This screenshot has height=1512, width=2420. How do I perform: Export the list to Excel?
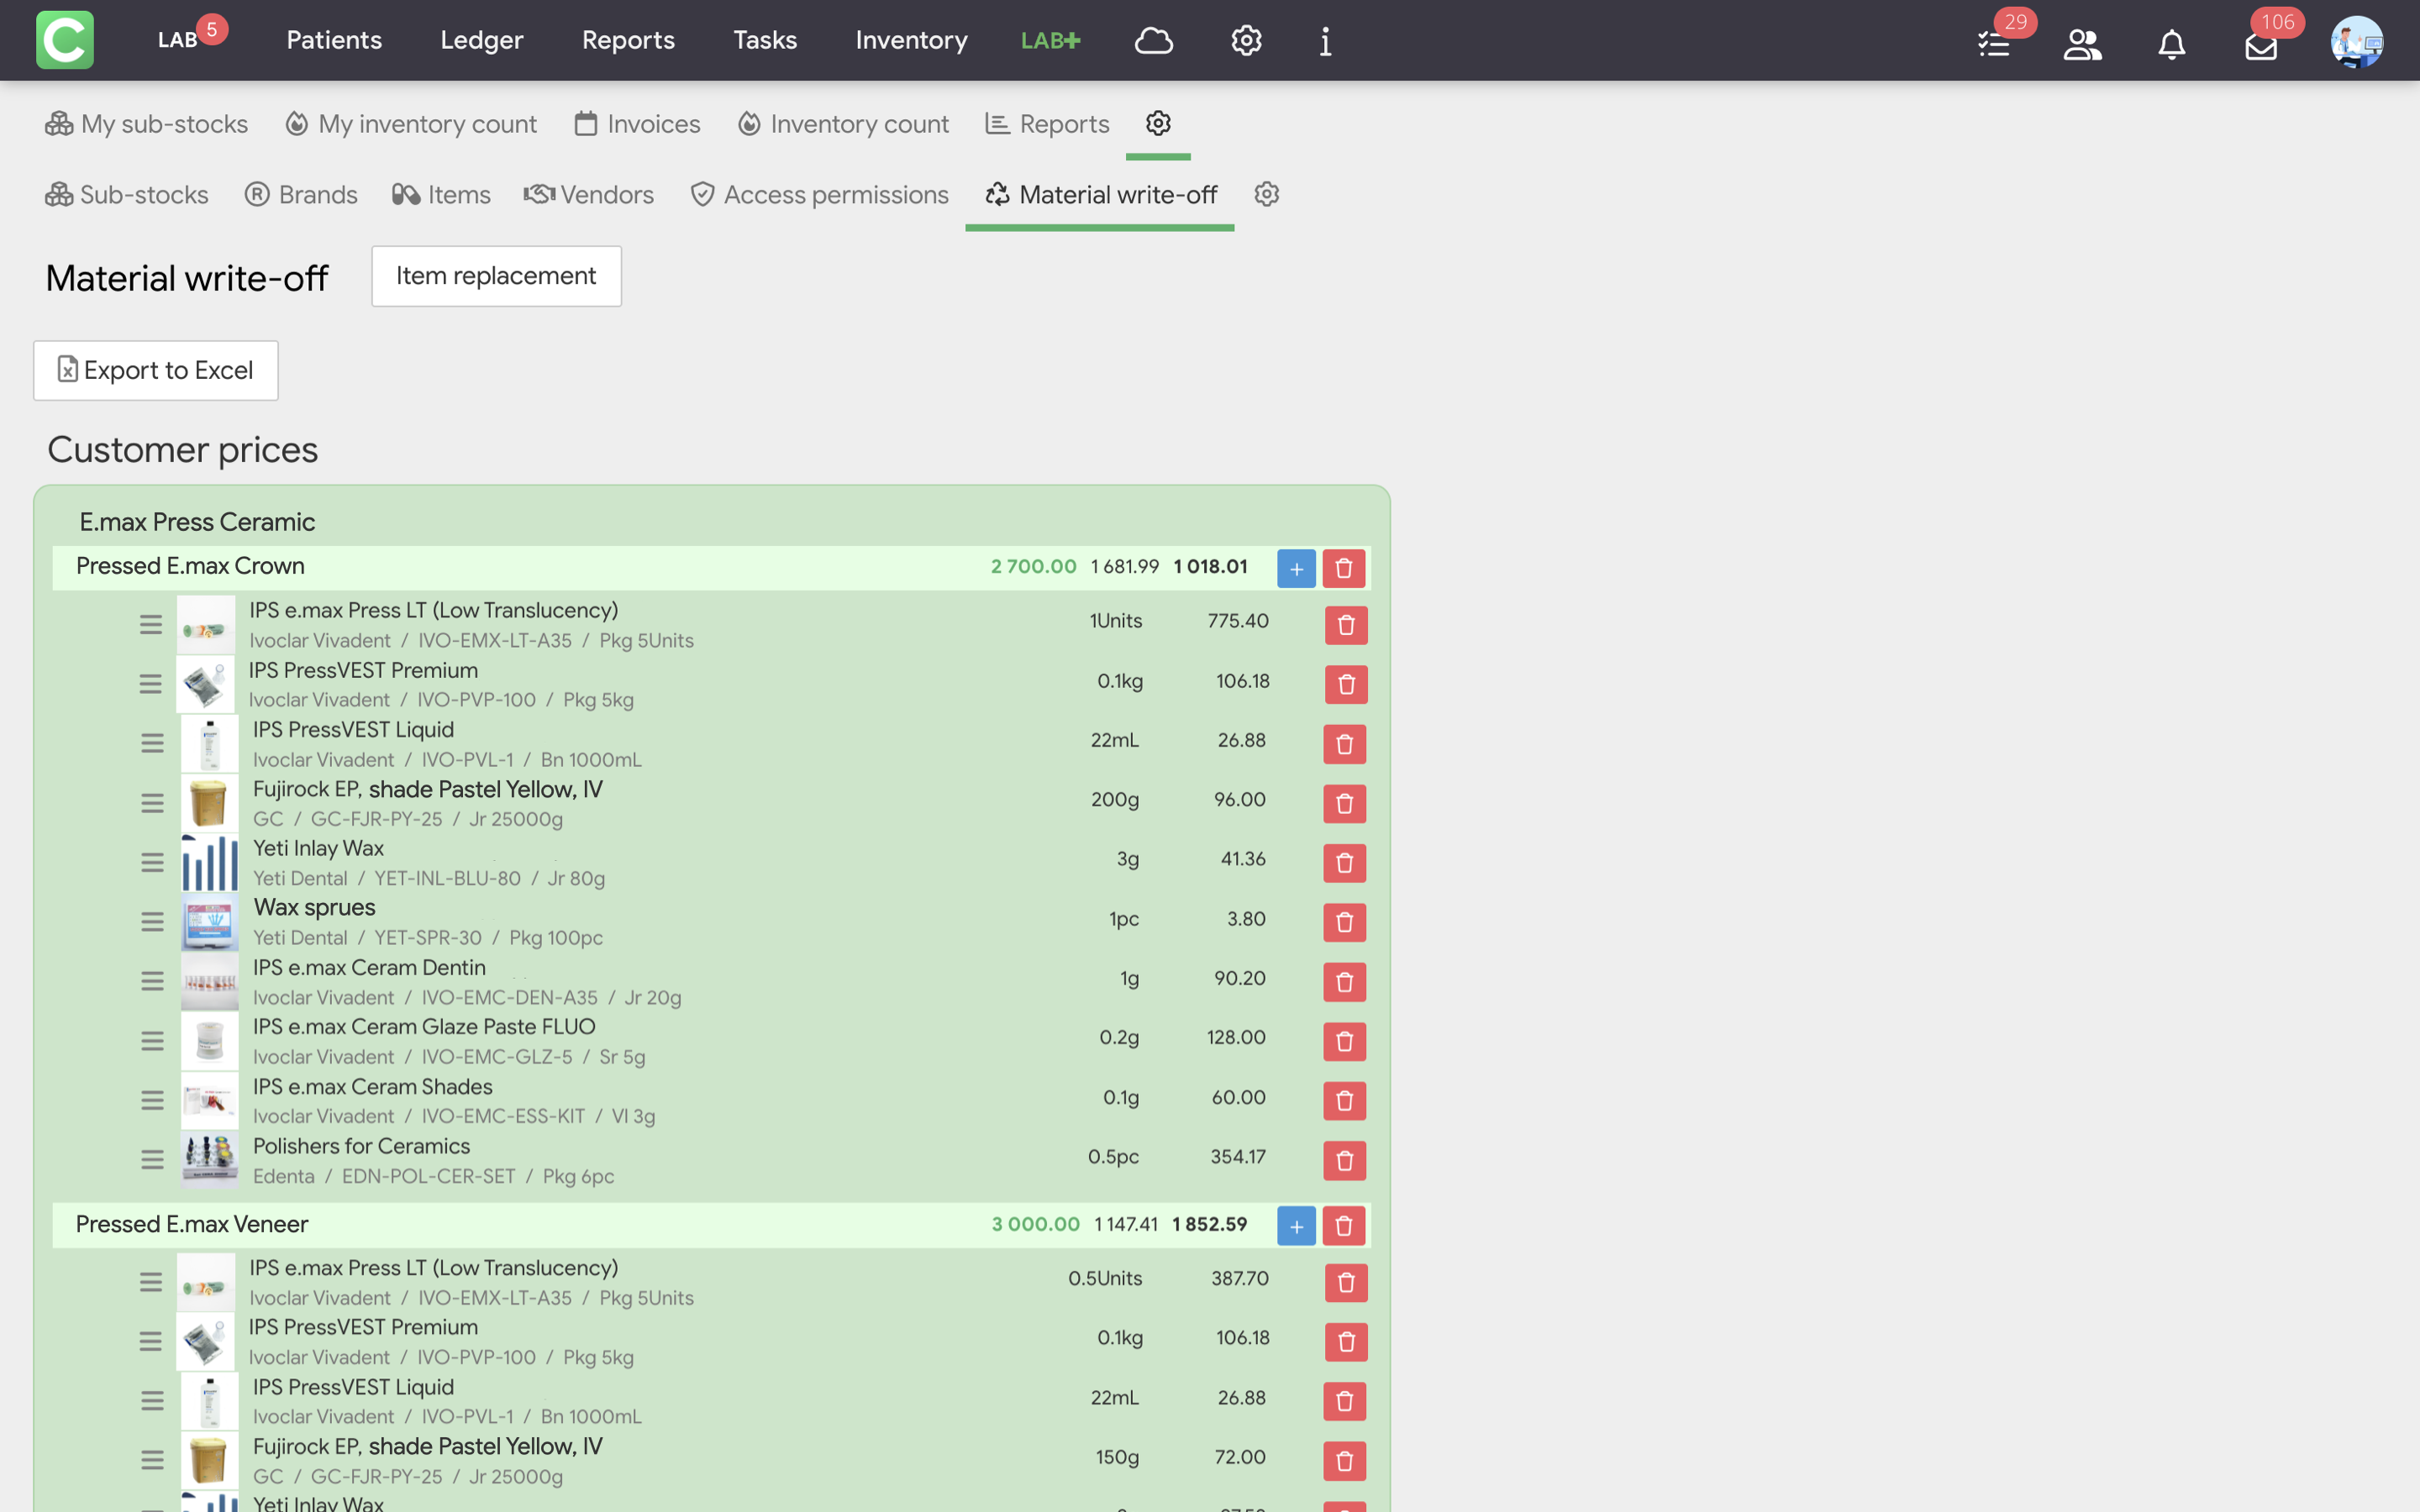(156, 370)
